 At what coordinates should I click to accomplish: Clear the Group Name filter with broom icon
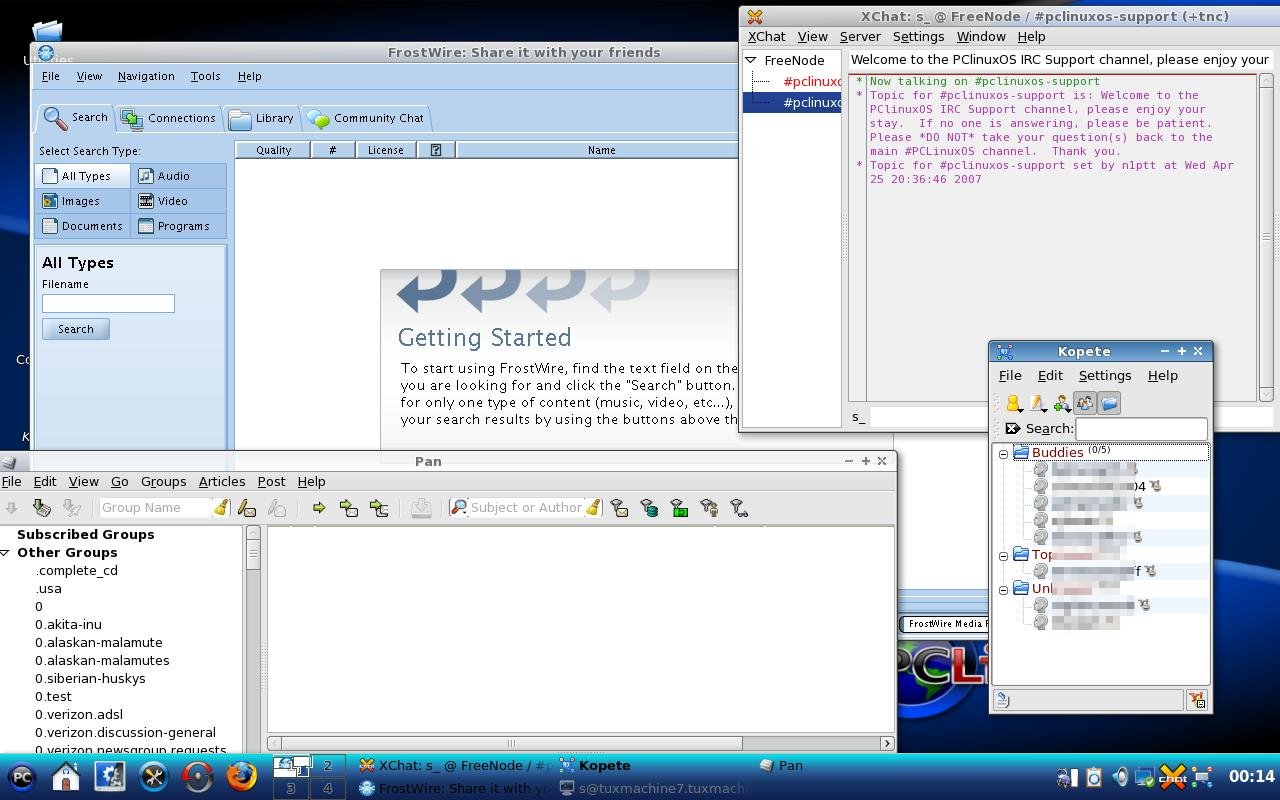pos(221,508)
